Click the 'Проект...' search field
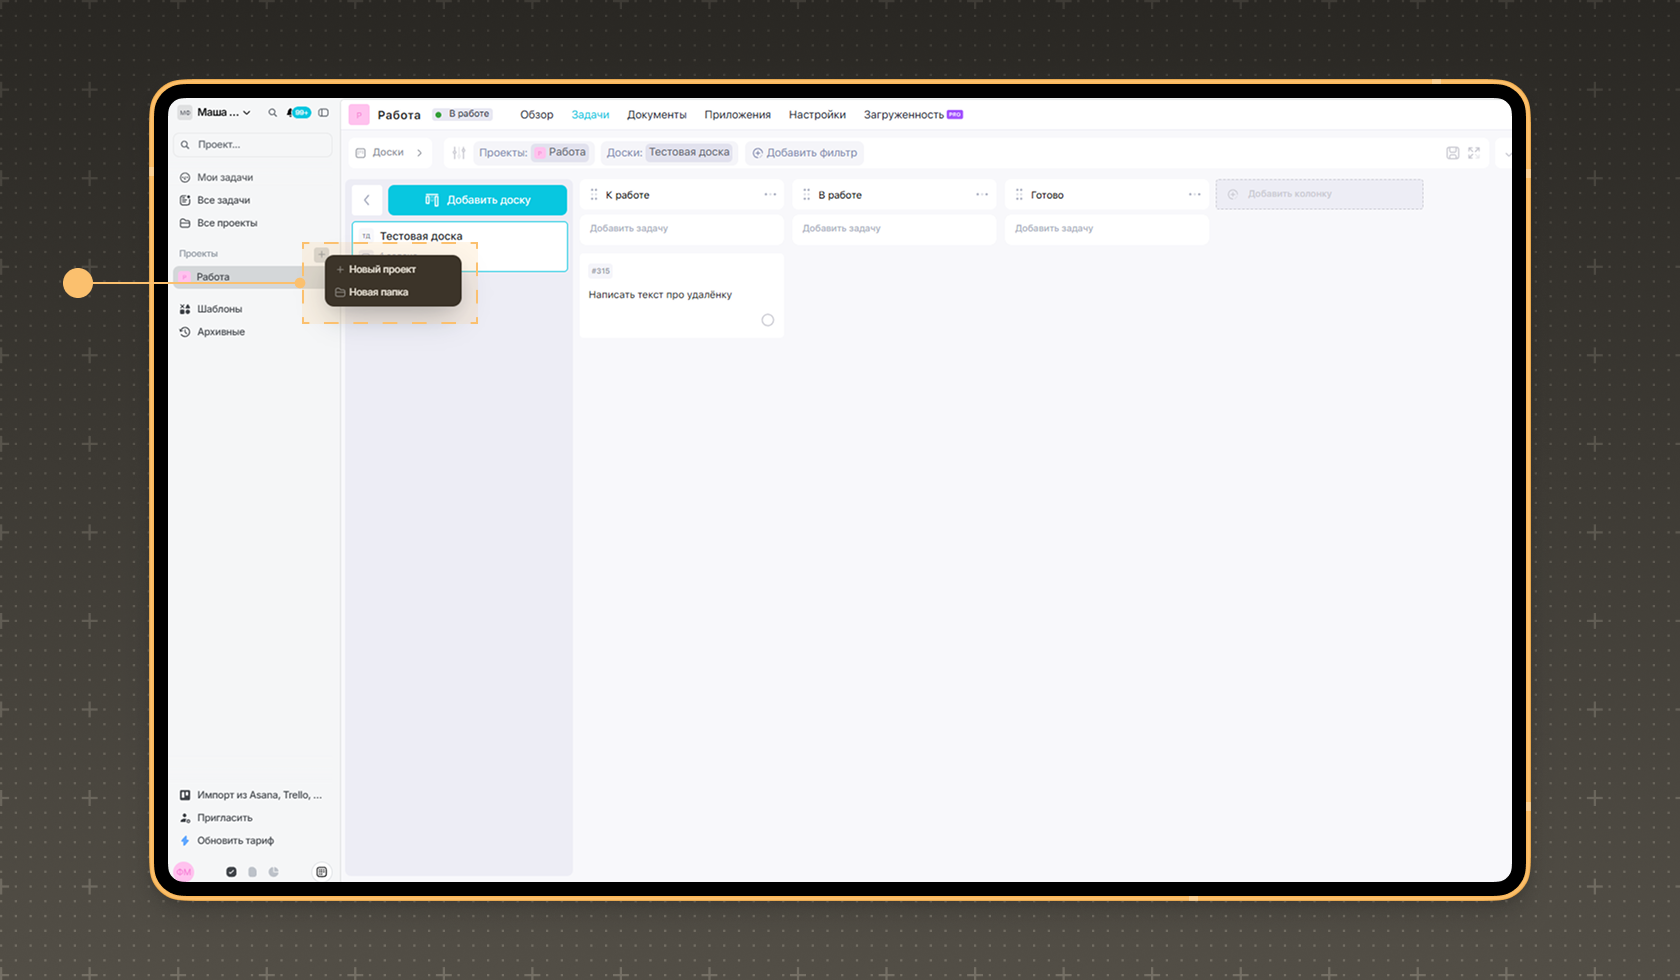This screenshot has width=1680, height=980. pos(253,145)
